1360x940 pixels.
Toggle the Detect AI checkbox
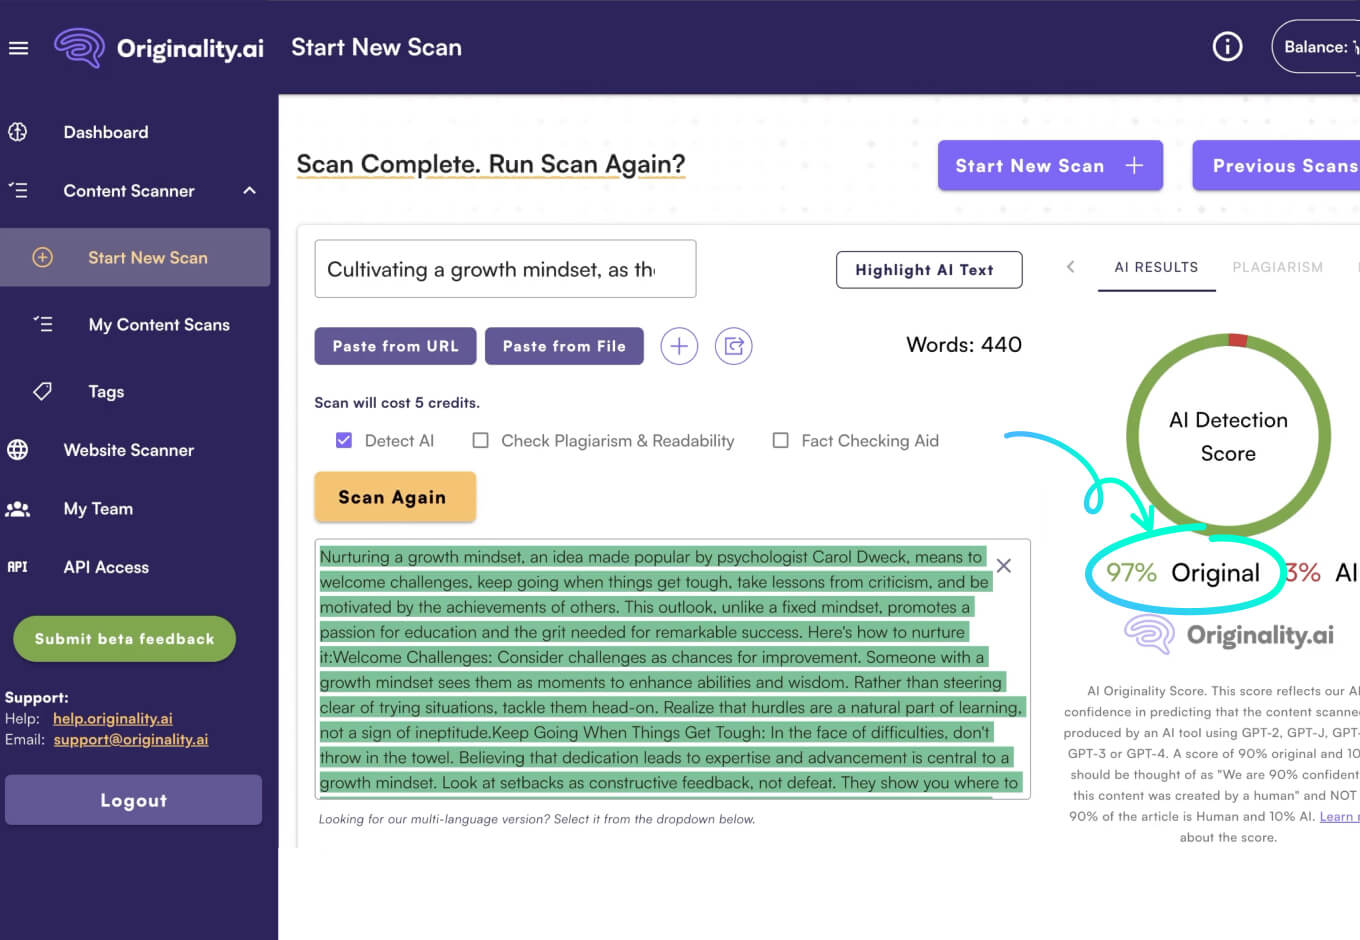coord(344,440)
